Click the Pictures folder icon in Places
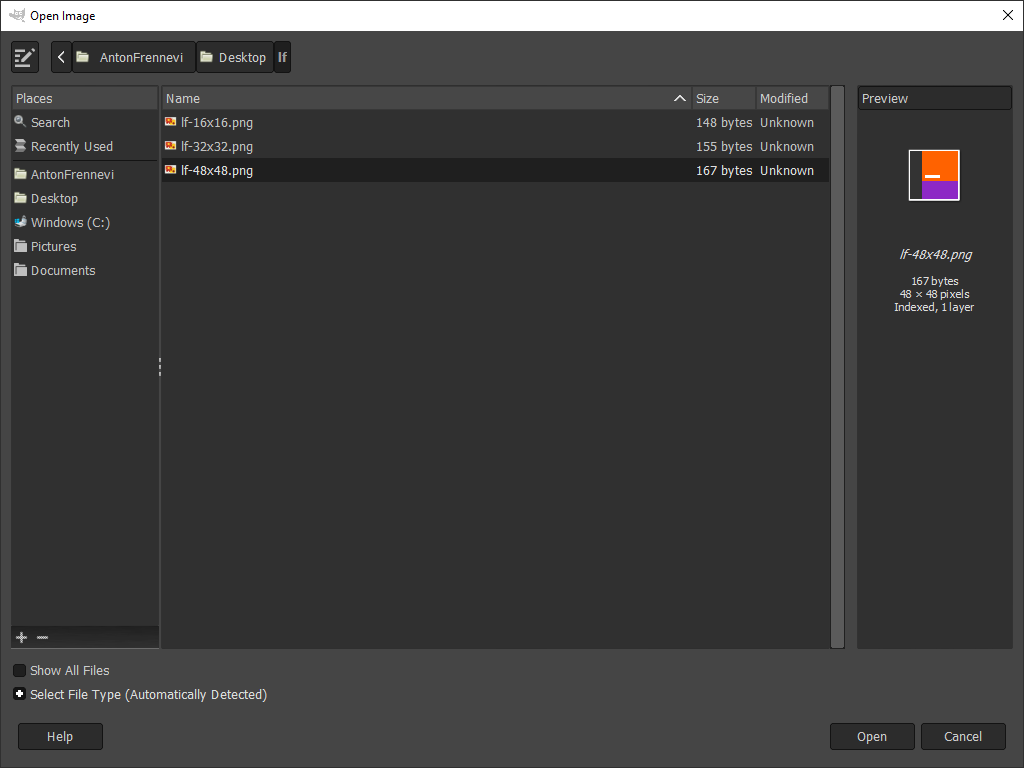This screenshot has width=1024, height=768. pyautogui.click(x=20, y=246)
